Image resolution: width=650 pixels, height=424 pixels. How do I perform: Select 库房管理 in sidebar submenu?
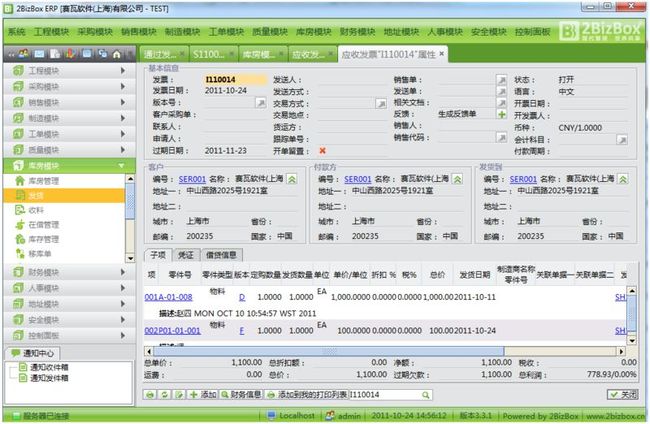[64, 181]
